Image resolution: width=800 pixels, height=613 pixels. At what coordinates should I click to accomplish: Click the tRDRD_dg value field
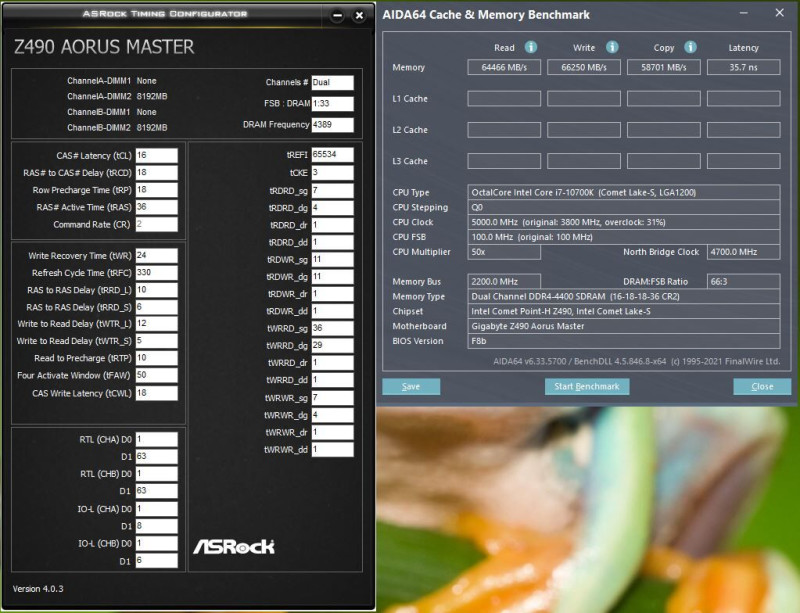(333, 208)
